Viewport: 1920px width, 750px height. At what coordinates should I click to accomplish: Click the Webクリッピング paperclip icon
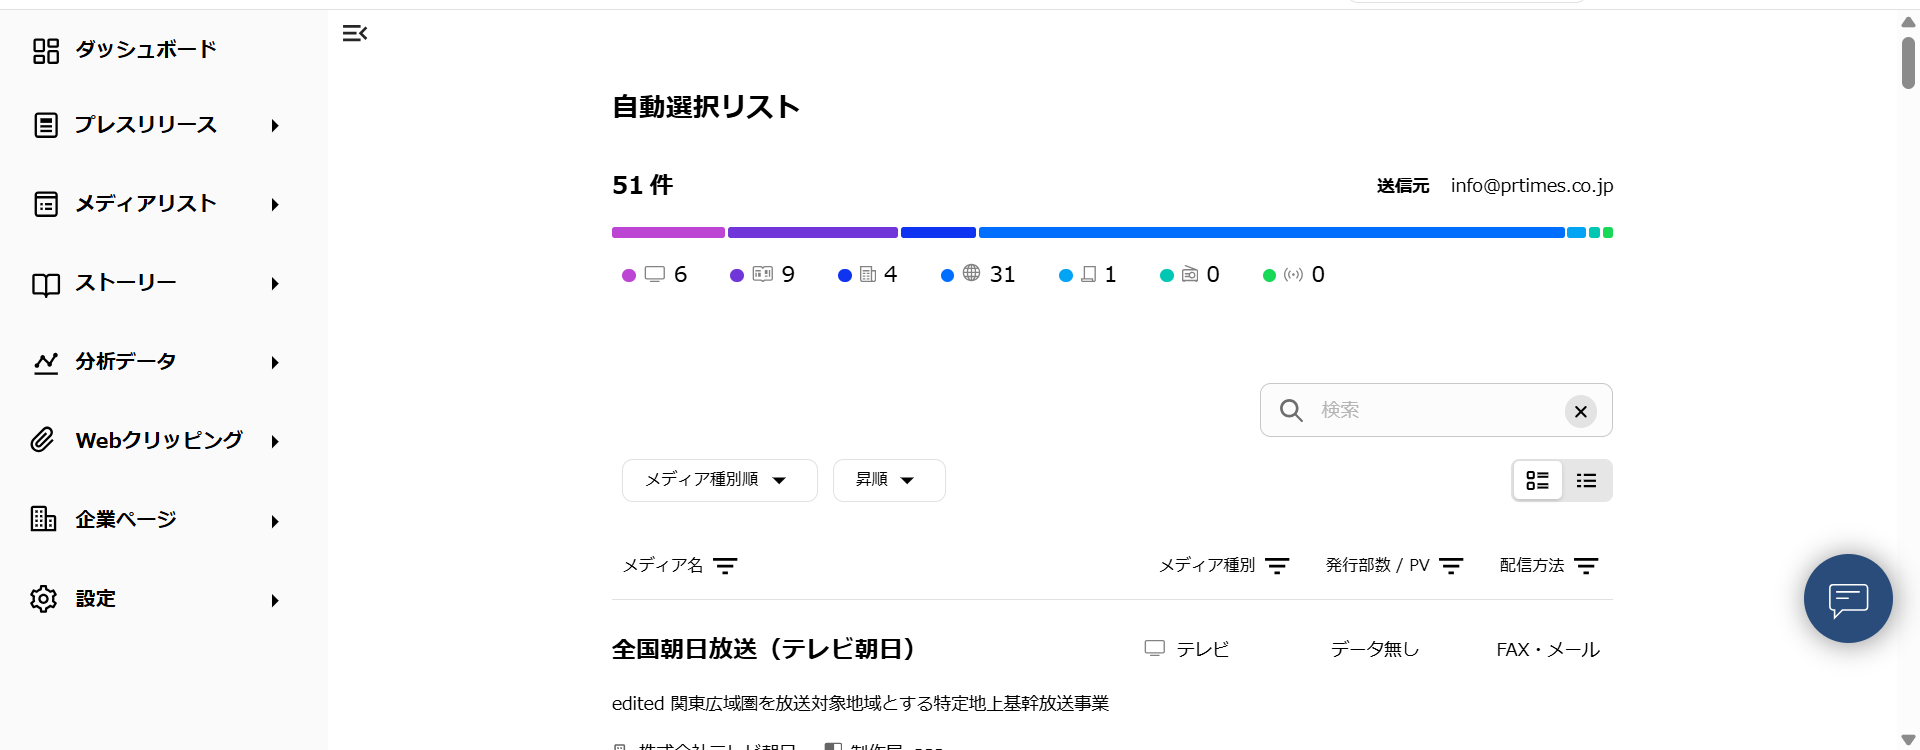pos(42,439)
